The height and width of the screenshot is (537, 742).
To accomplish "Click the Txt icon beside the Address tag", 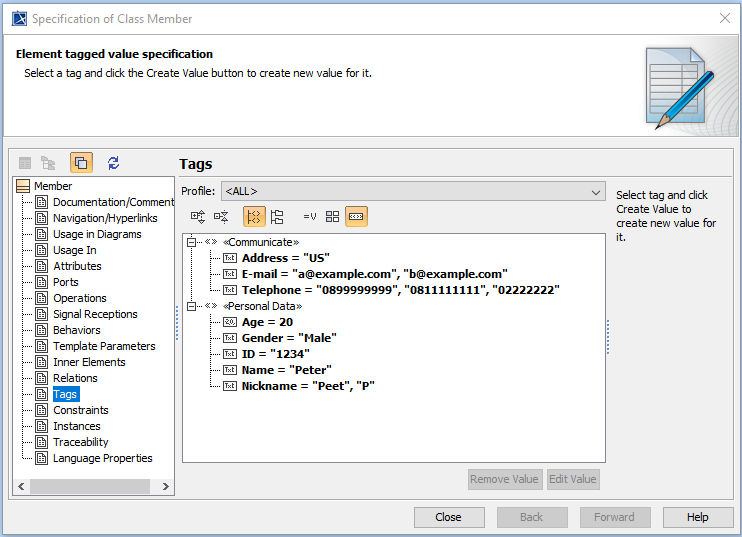I will (x=230, y=258).
